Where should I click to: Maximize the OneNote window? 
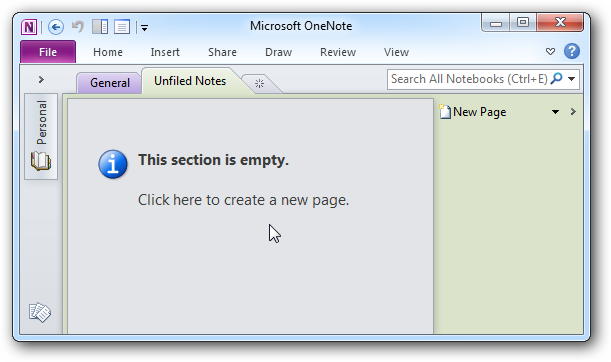pyautogui.click(x=523, y=22)
